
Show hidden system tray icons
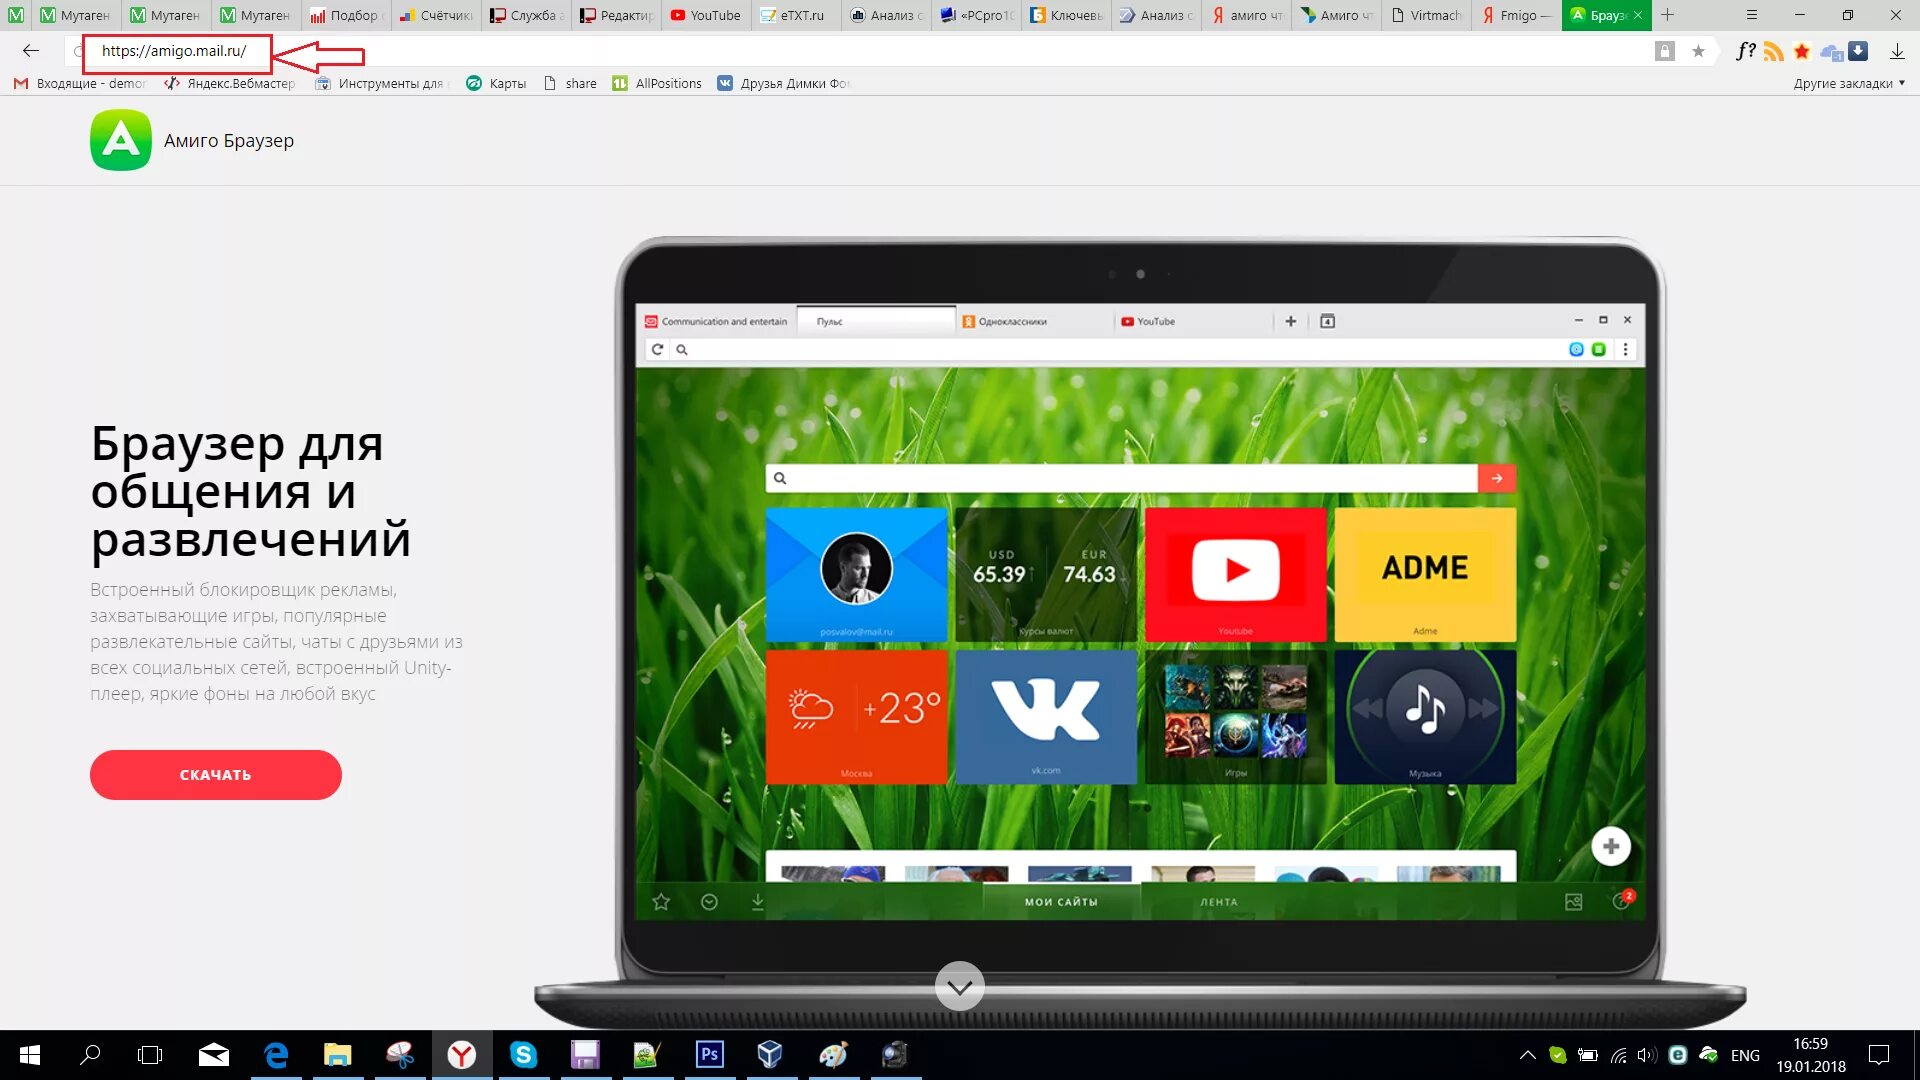point(1527,1055)
